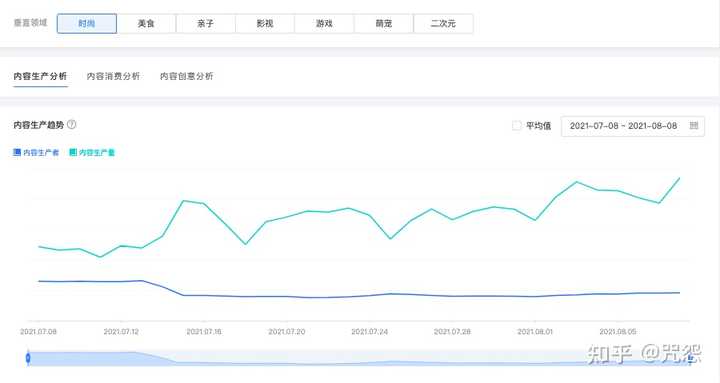Click the help icon beside 内容生产趋势

72,124
